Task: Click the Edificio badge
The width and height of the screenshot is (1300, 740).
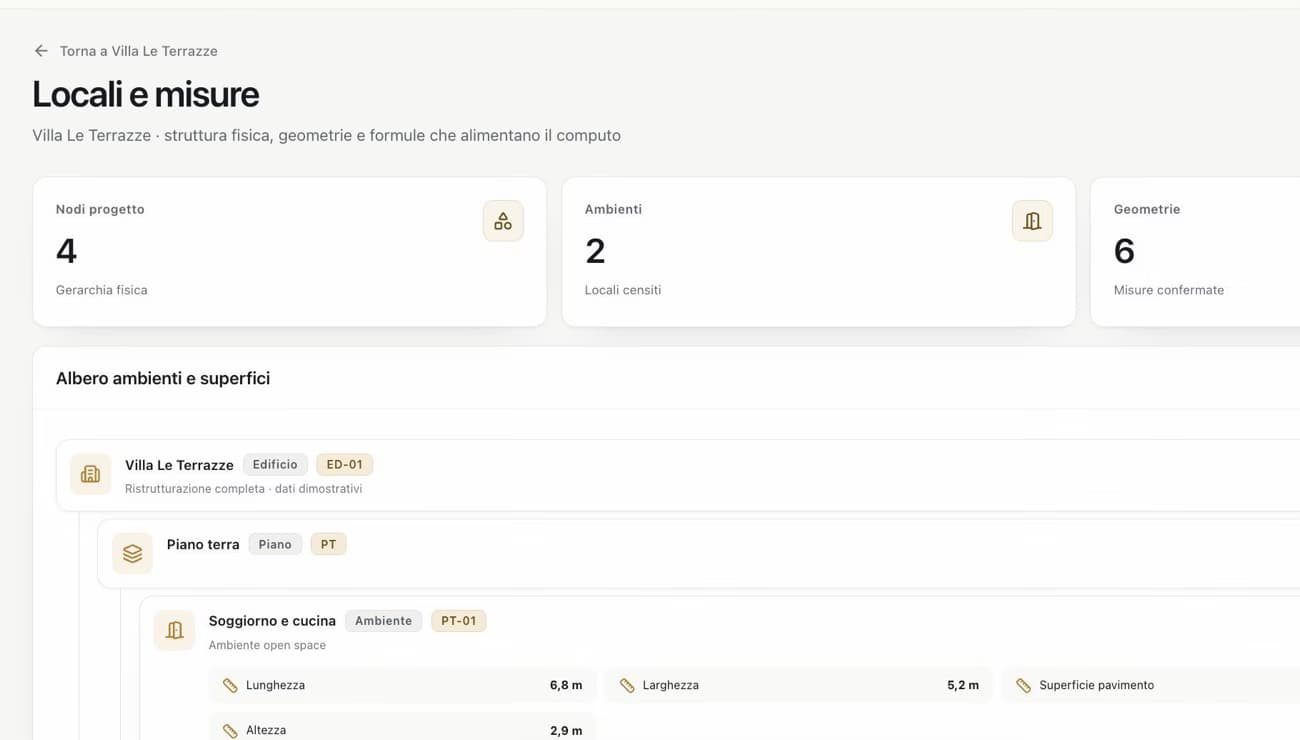Action: tap(275, 465)
